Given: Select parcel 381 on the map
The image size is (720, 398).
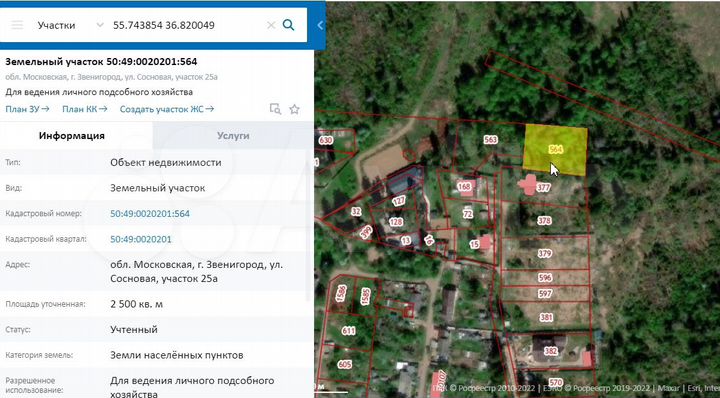Looking at the screenshot, I should click(546, 317).
